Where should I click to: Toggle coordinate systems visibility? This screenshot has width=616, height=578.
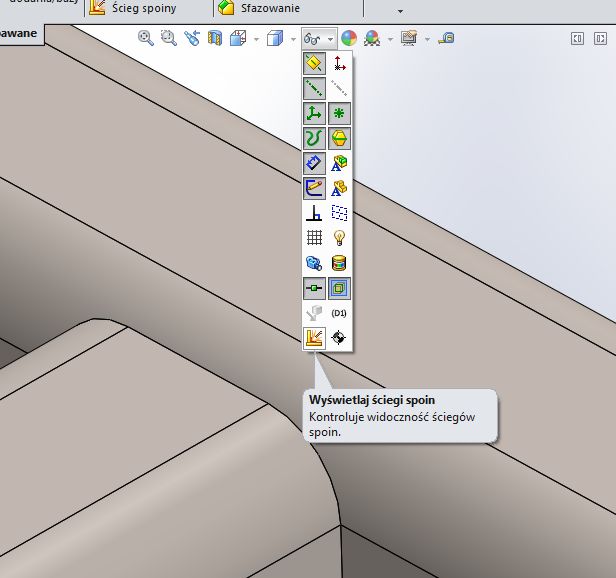[x=315, y=113]
